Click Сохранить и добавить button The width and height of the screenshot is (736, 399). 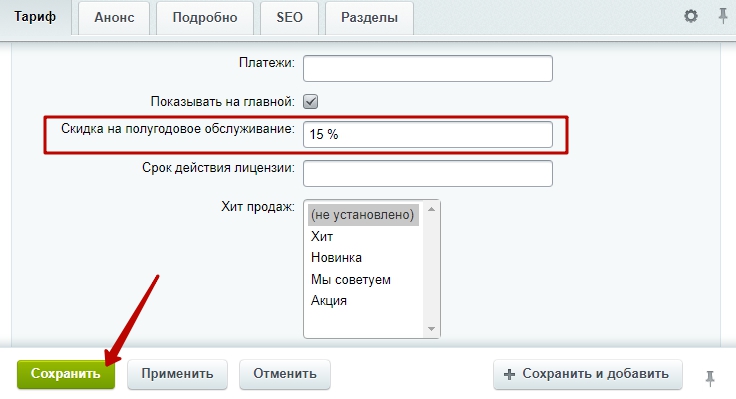pyautogui.click(x=588, y=374)
